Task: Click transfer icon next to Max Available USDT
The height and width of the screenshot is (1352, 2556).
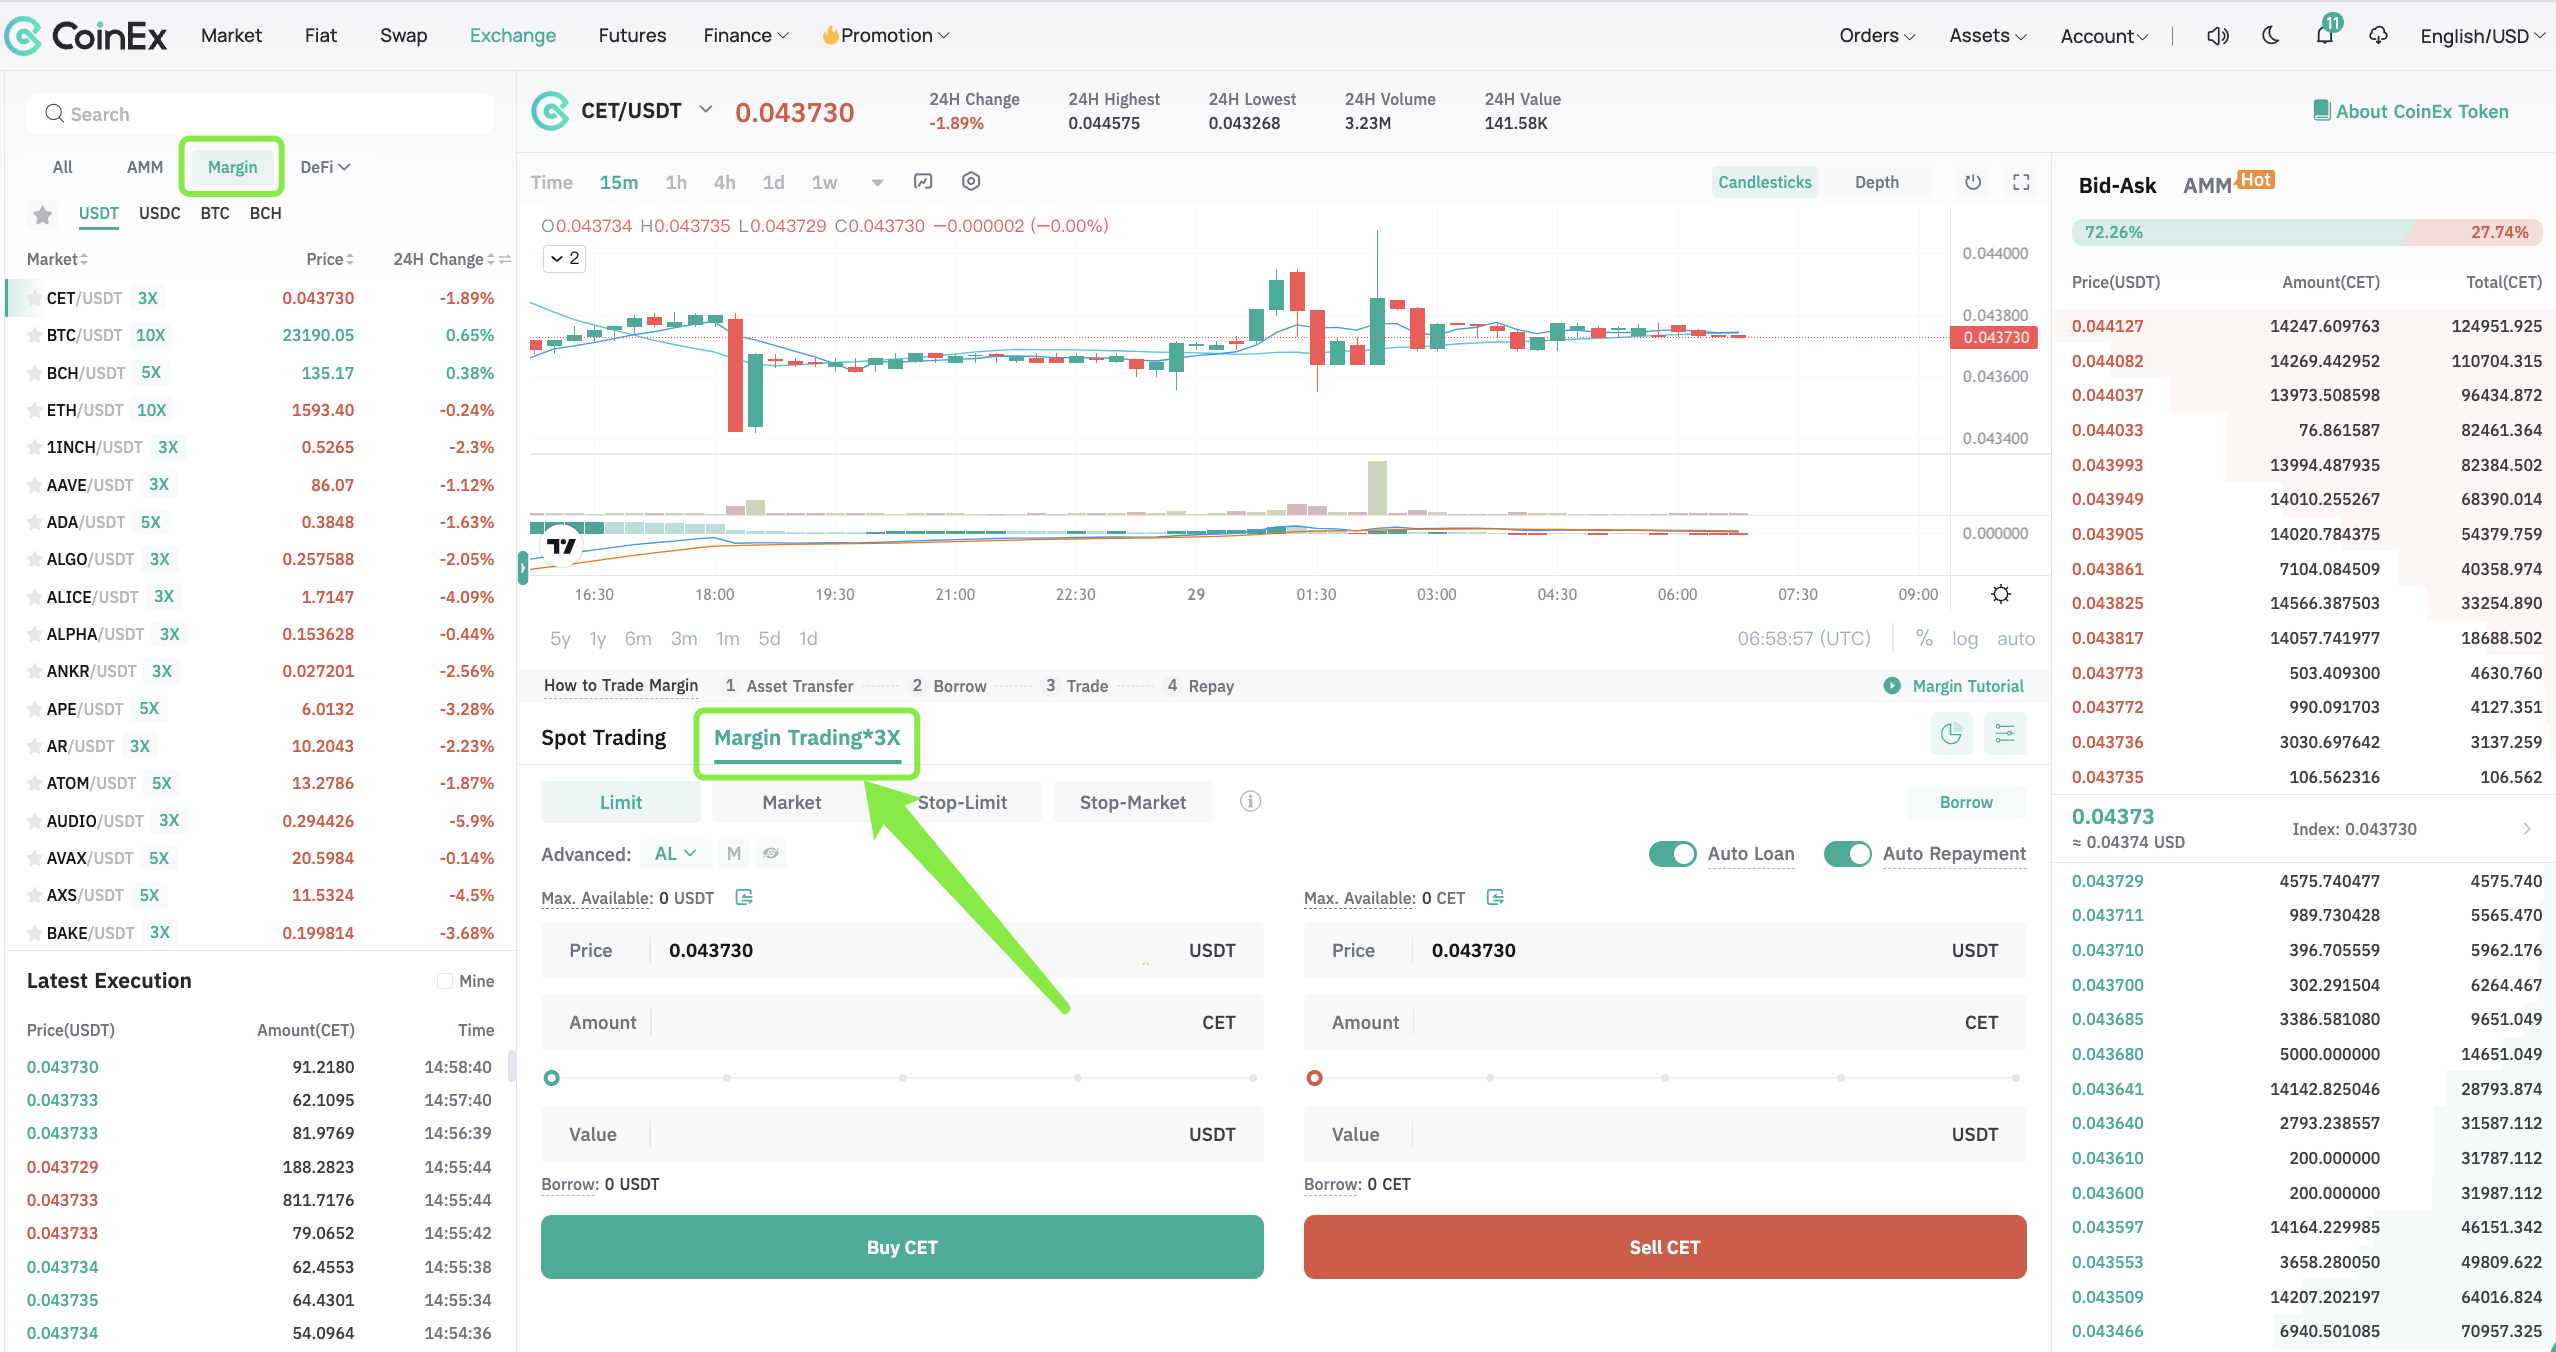Action: [x=744, y=898]
